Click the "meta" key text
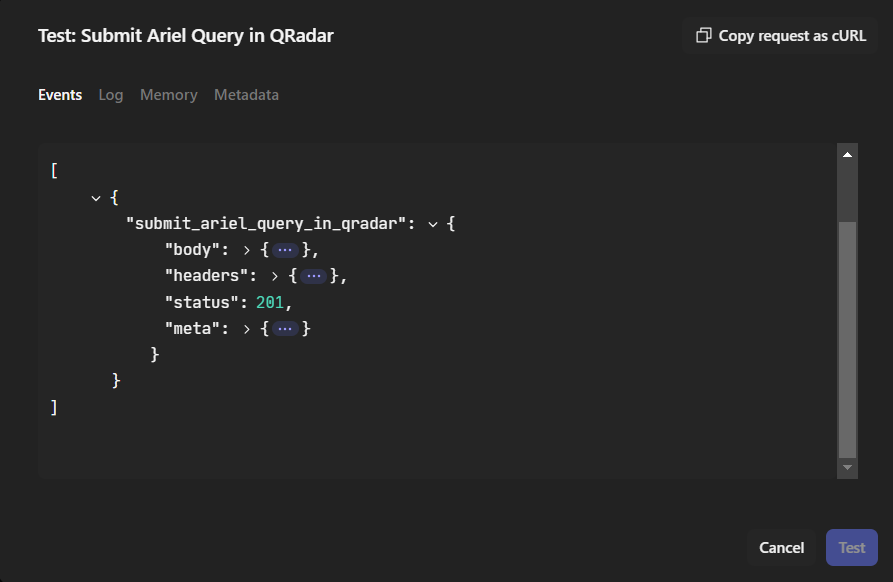 pyautogui.click(x=192, y=329)
